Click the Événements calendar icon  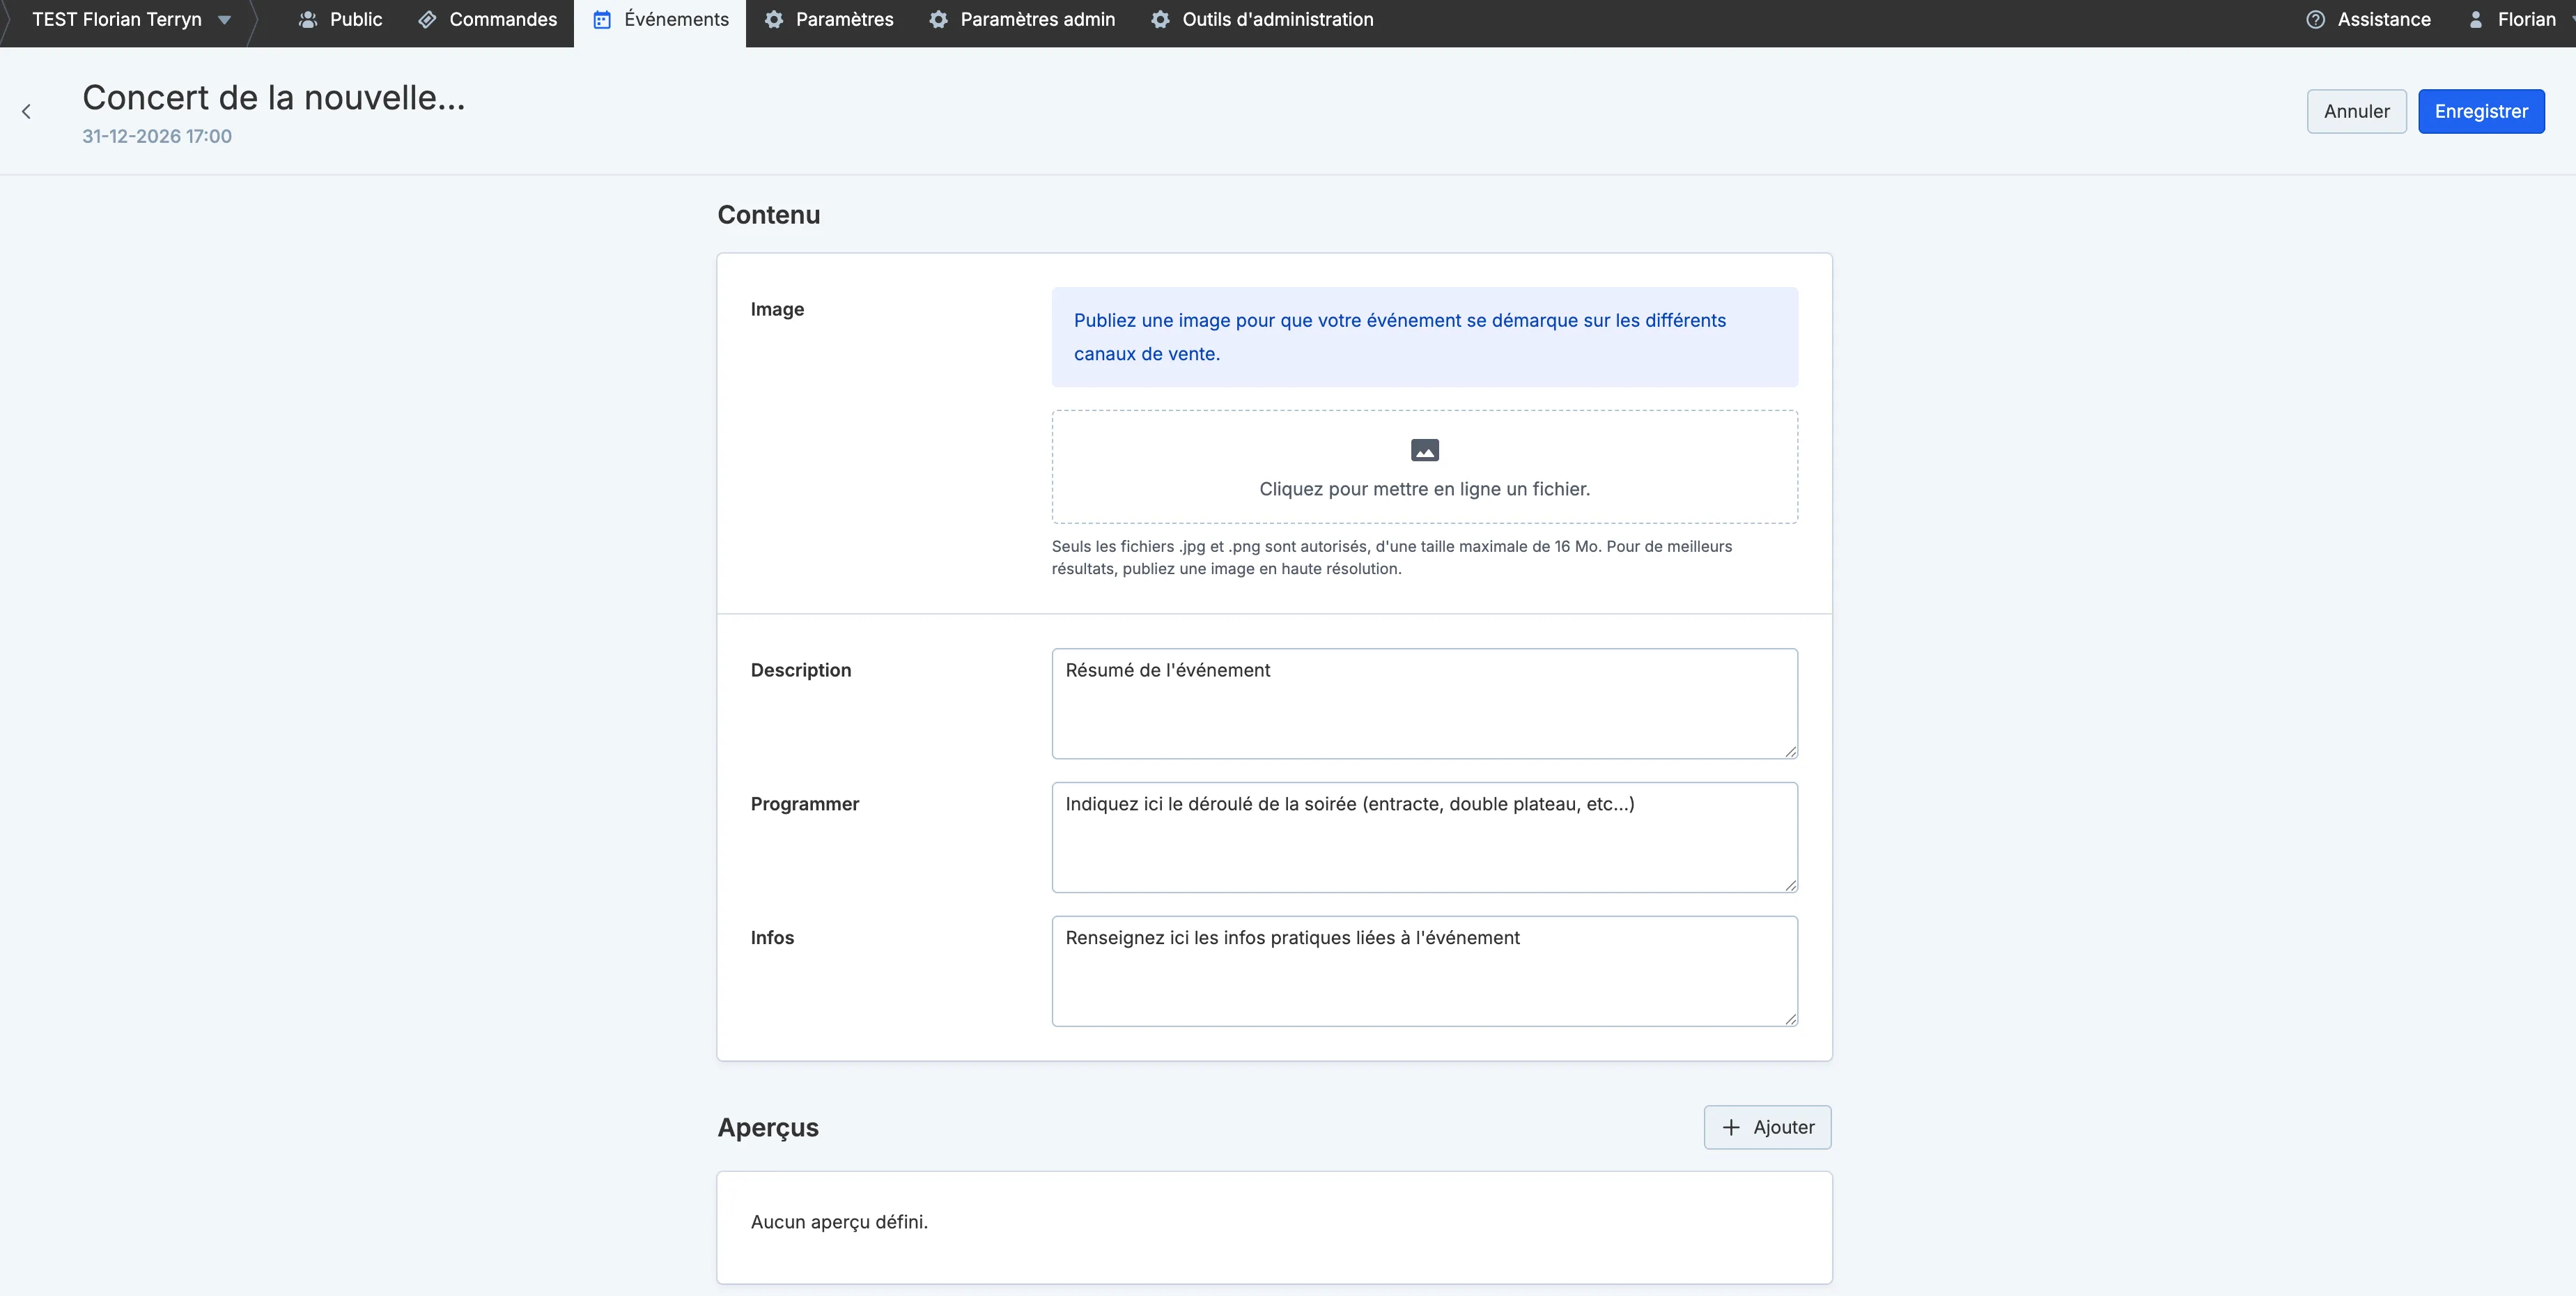pos(602,19)
